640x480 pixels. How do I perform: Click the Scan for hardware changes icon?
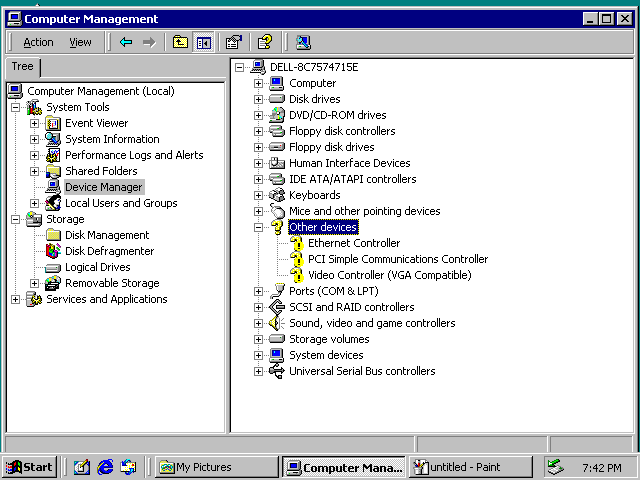coord(303,42)
